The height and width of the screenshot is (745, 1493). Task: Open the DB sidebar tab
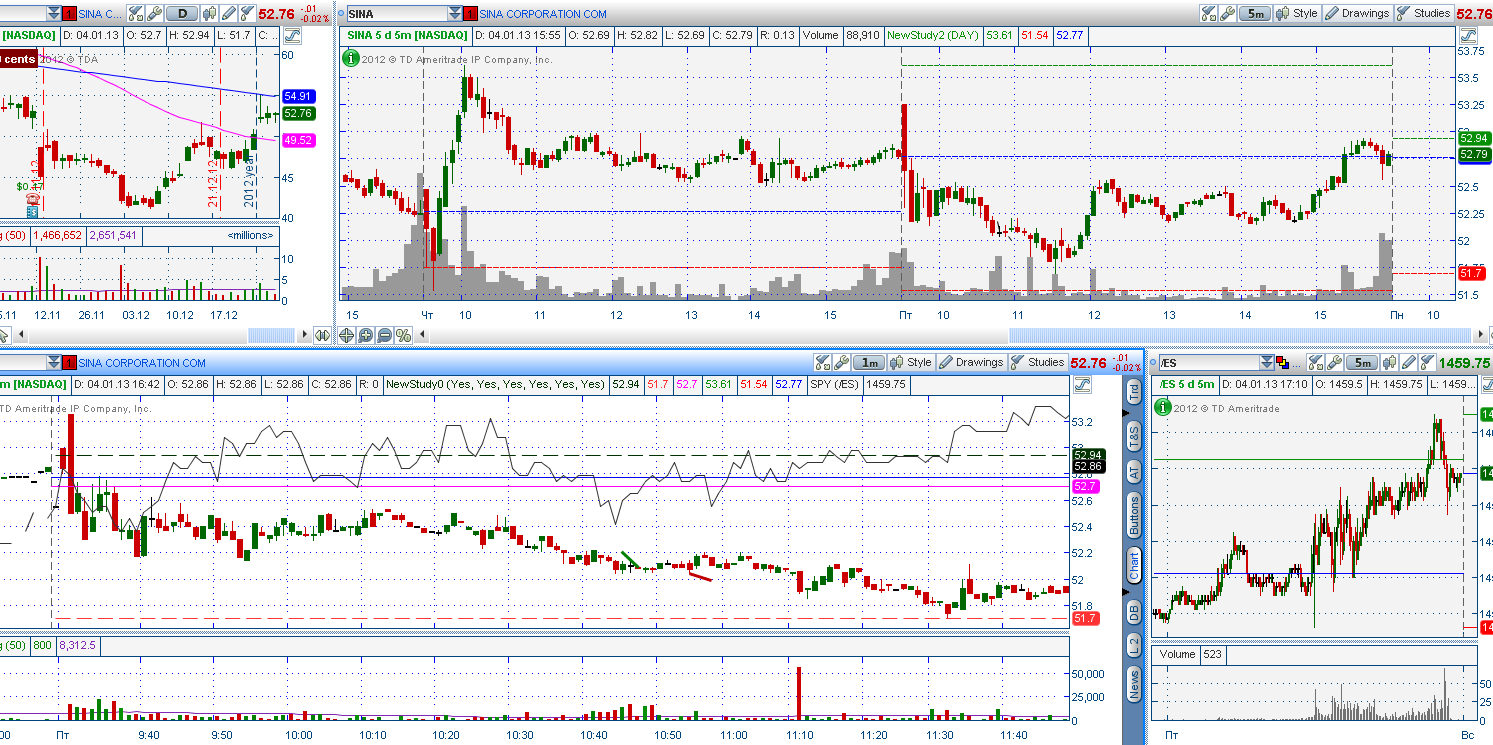click(1134, 611)
